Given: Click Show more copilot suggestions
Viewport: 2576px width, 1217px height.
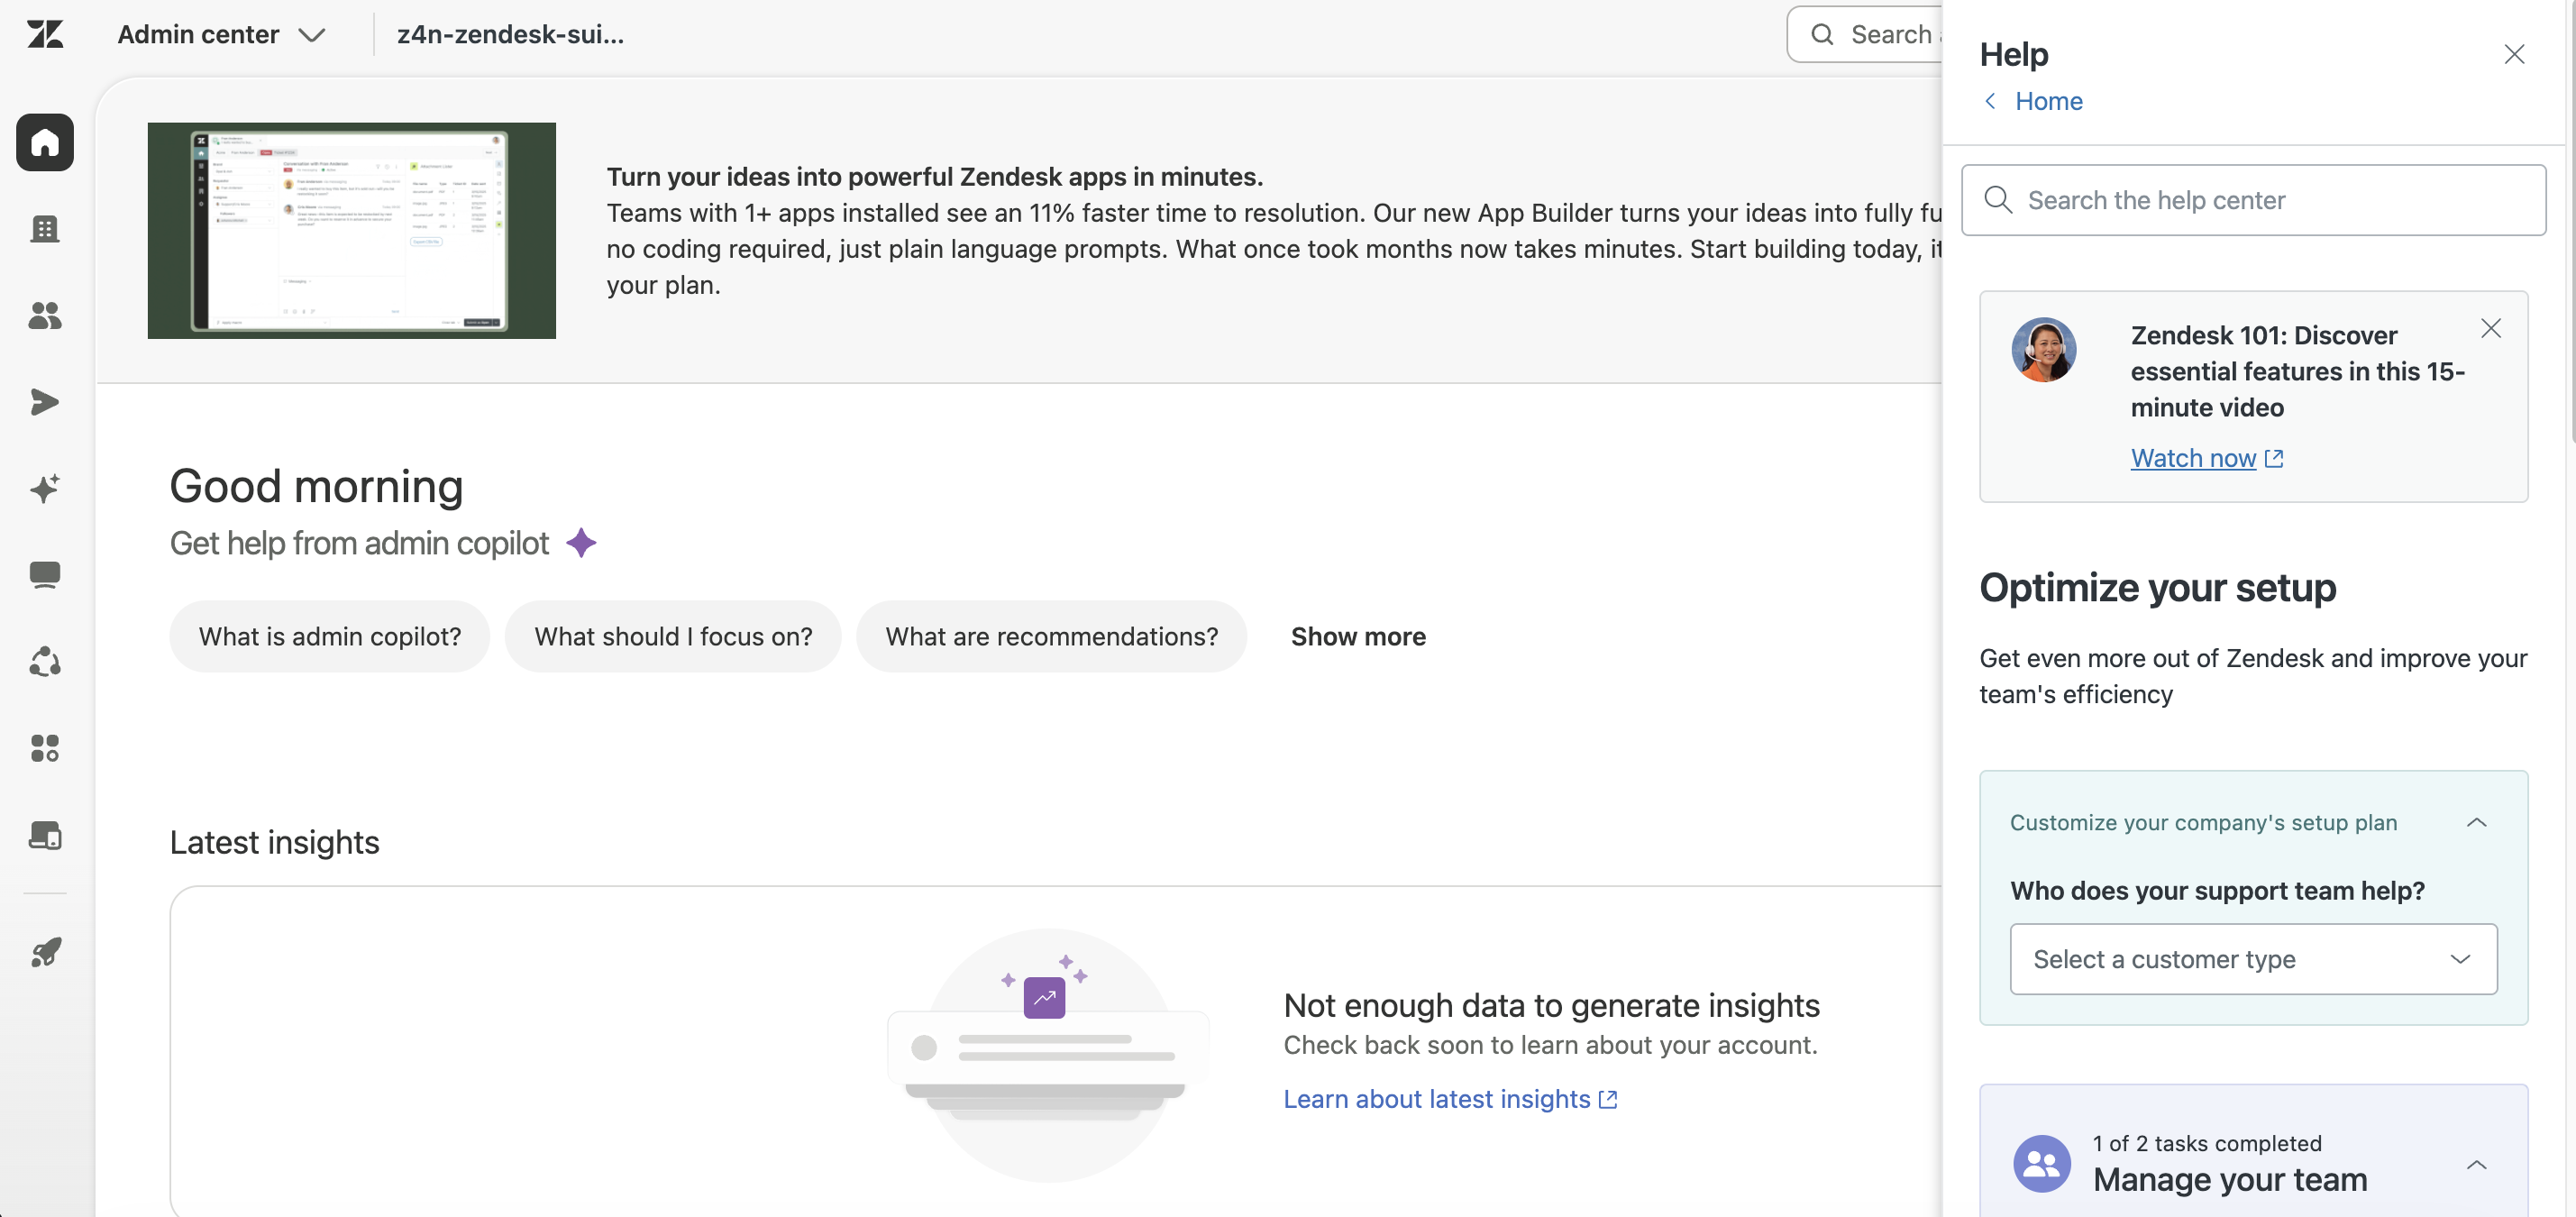Looking at the screenshot, I should pyautogui.click(x=1358, y=636).
